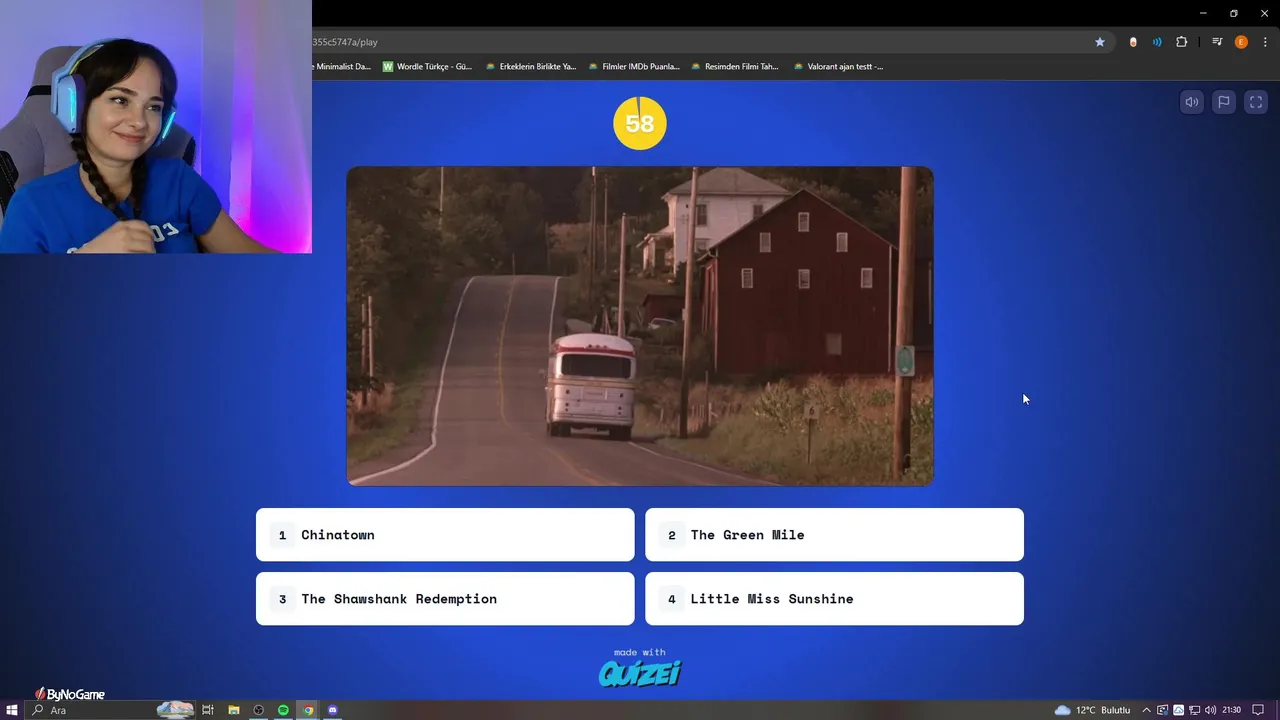Open the Resimden Filmi Tah... bookmark
This screenshot has width=1280, height=720.
(735, 67)
